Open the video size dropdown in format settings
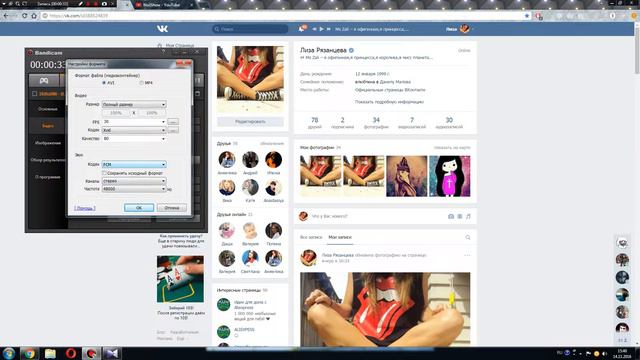Image resolution: width=640 pixels, height=360 pixels. tap(134, 104)
